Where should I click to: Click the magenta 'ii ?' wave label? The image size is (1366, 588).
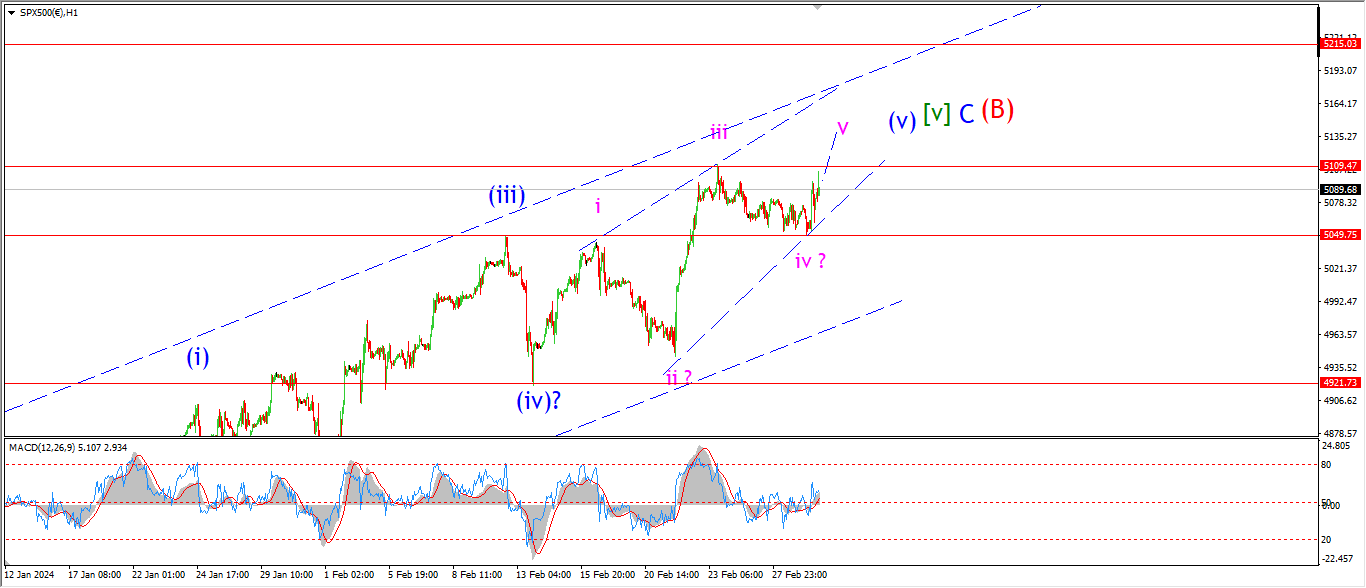point(679,377)
